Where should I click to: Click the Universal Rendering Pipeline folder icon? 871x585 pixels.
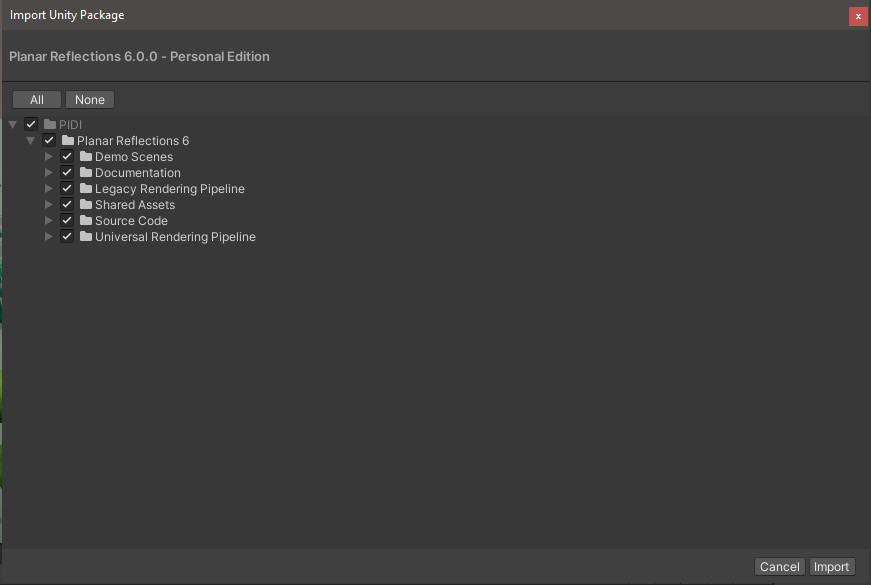click(x=86, y=236)
